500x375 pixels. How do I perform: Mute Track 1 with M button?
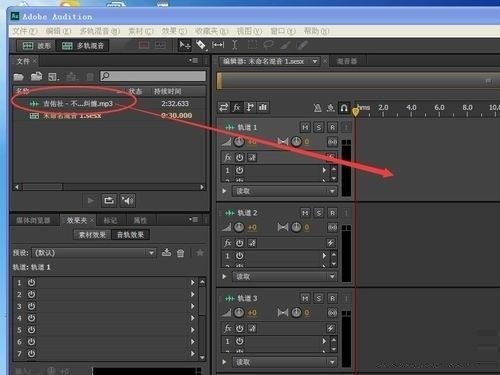pos(305,127)
